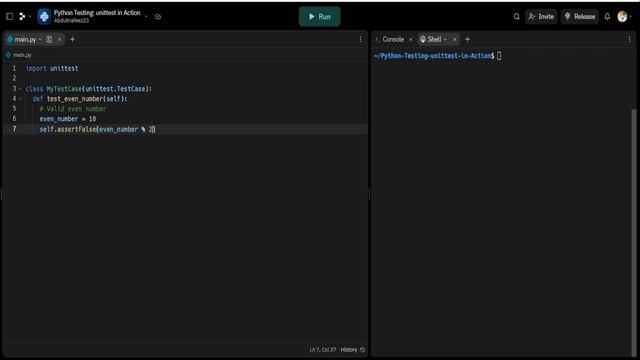640x360 pixels.
Task: Click the even_number = 10 code line
Action: point(68,119)
